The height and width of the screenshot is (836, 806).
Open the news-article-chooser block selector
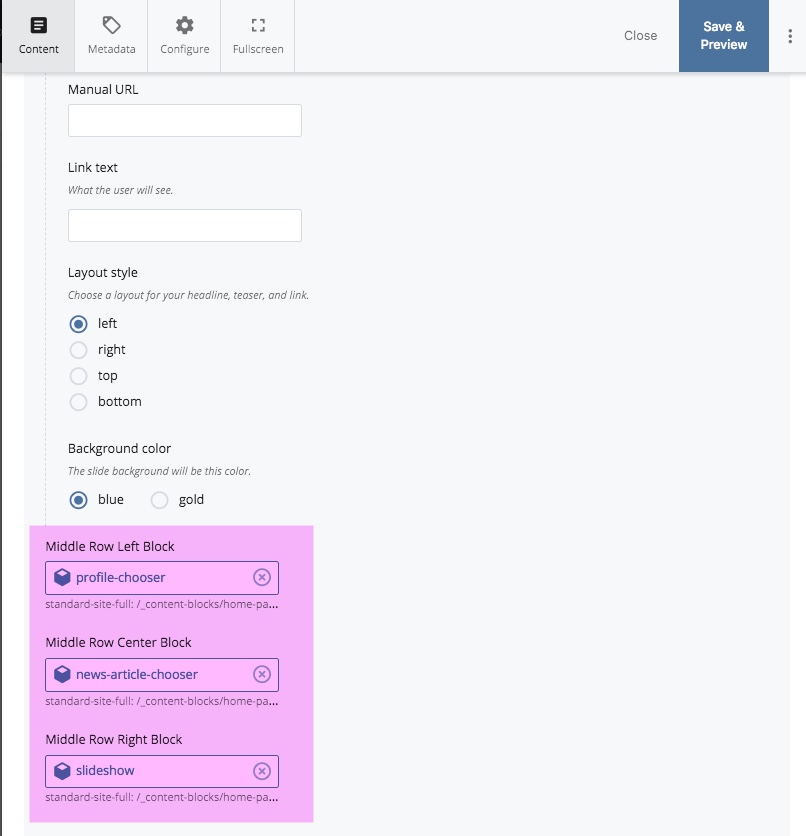tap(162, 675)
